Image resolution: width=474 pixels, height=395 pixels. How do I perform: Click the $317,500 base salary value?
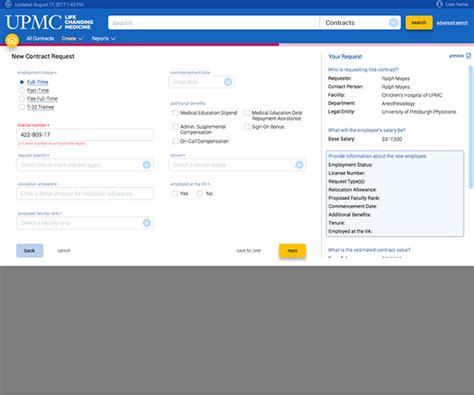click(392, 139)
